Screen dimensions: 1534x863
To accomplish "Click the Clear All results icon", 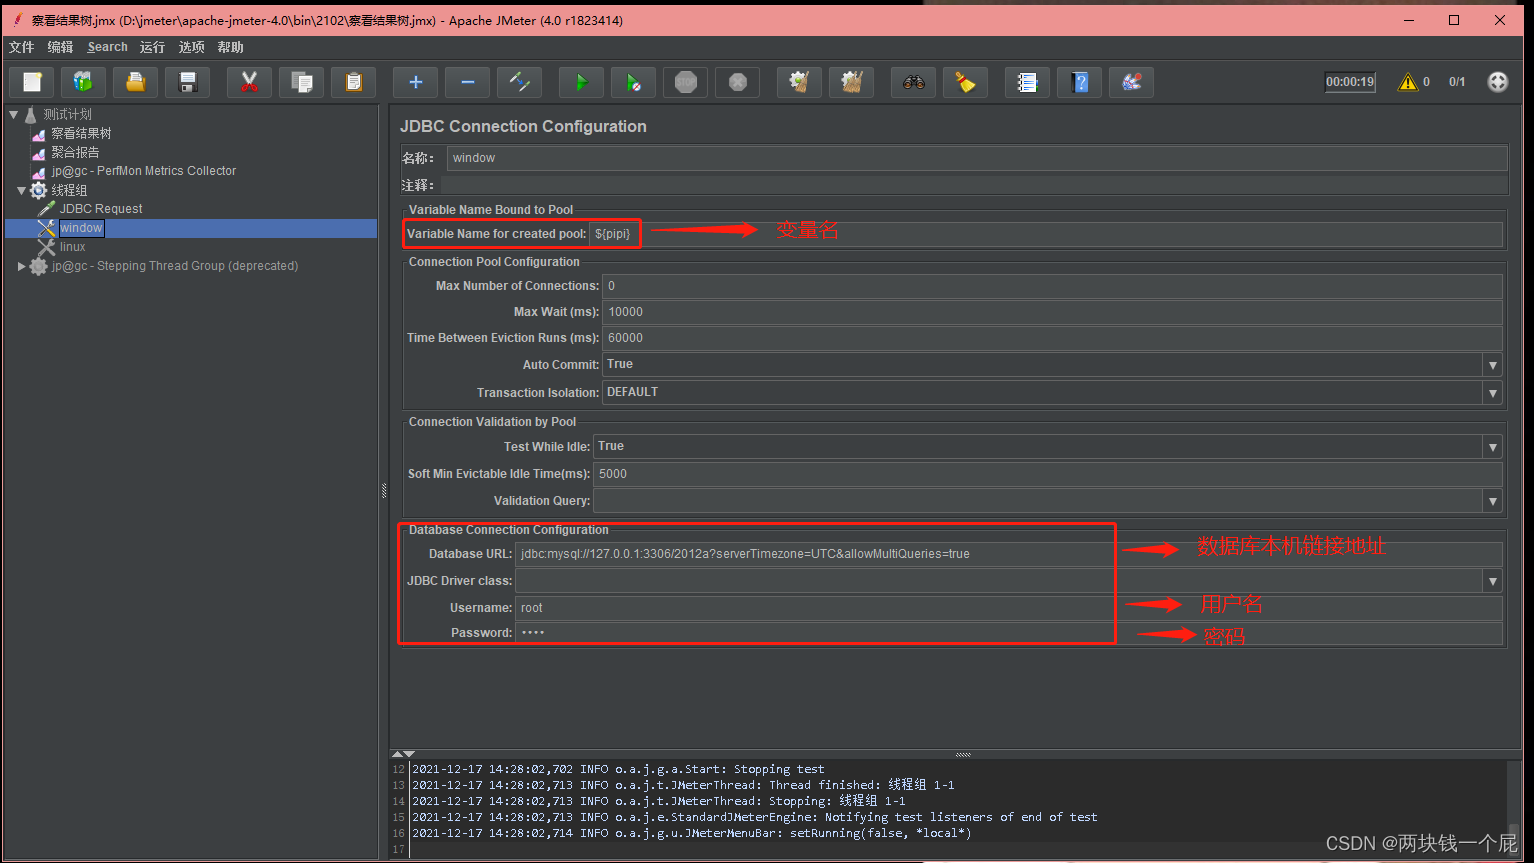I will tap(852, 82).
